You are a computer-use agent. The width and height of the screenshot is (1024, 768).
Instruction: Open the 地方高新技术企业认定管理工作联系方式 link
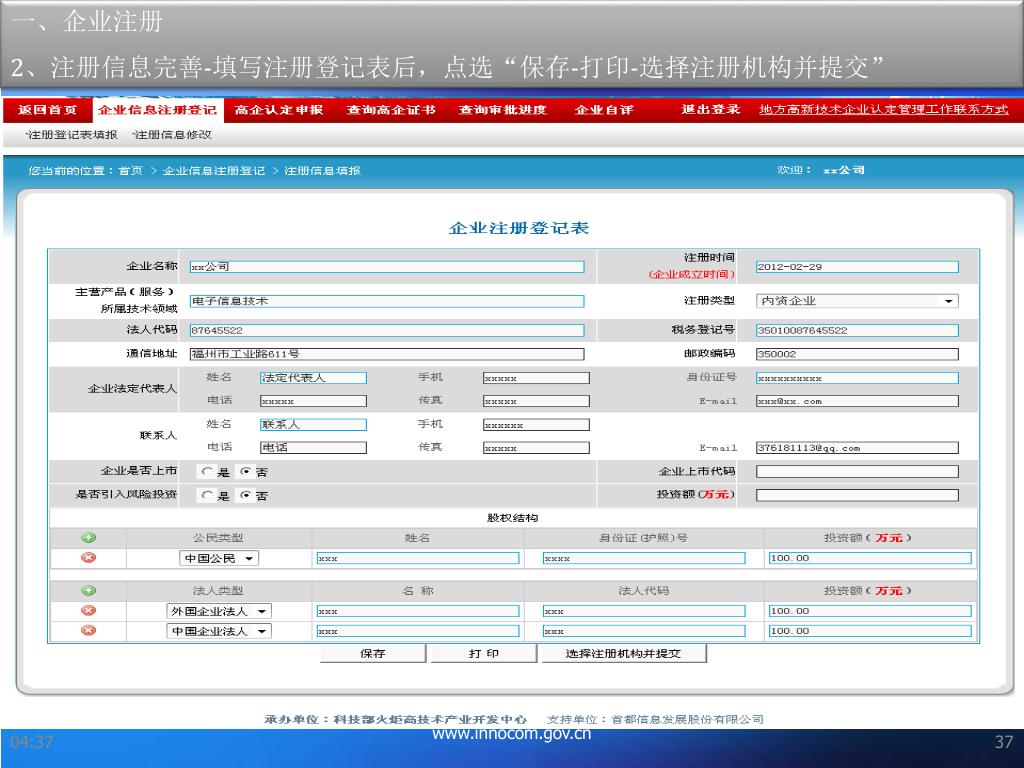[883, 110]
